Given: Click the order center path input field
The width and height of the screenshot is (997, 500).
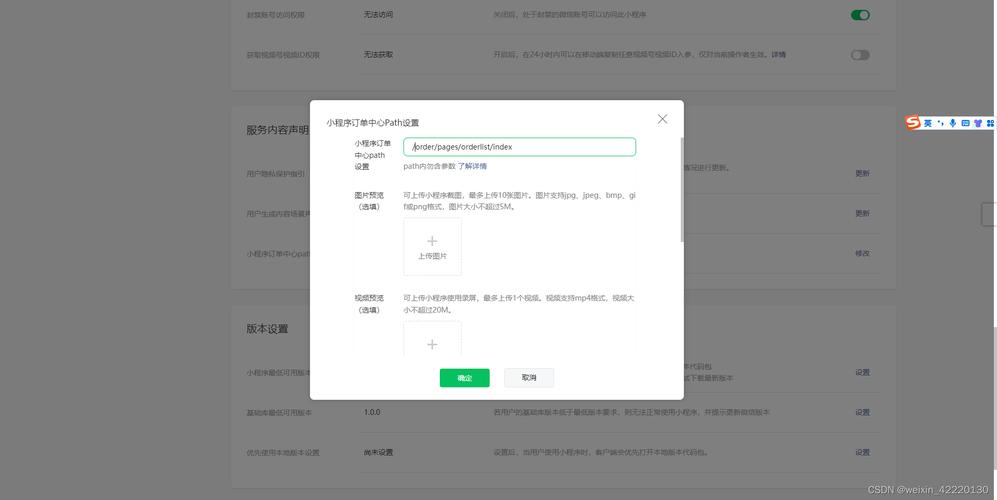Looking at the screenshot, I should 519,147.
